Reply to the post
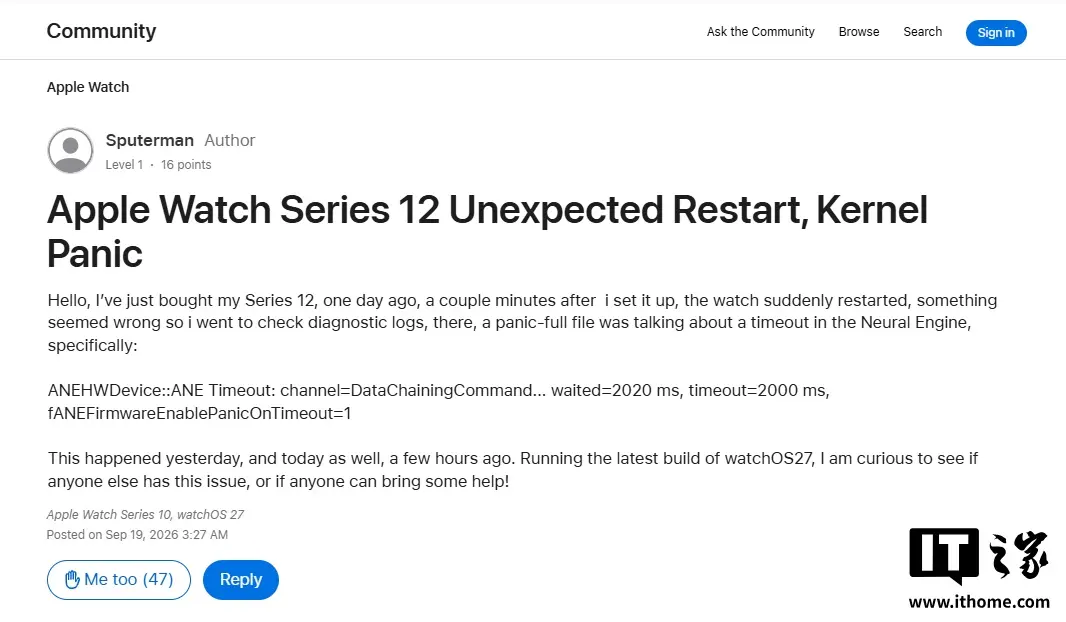 click(241, 580)
